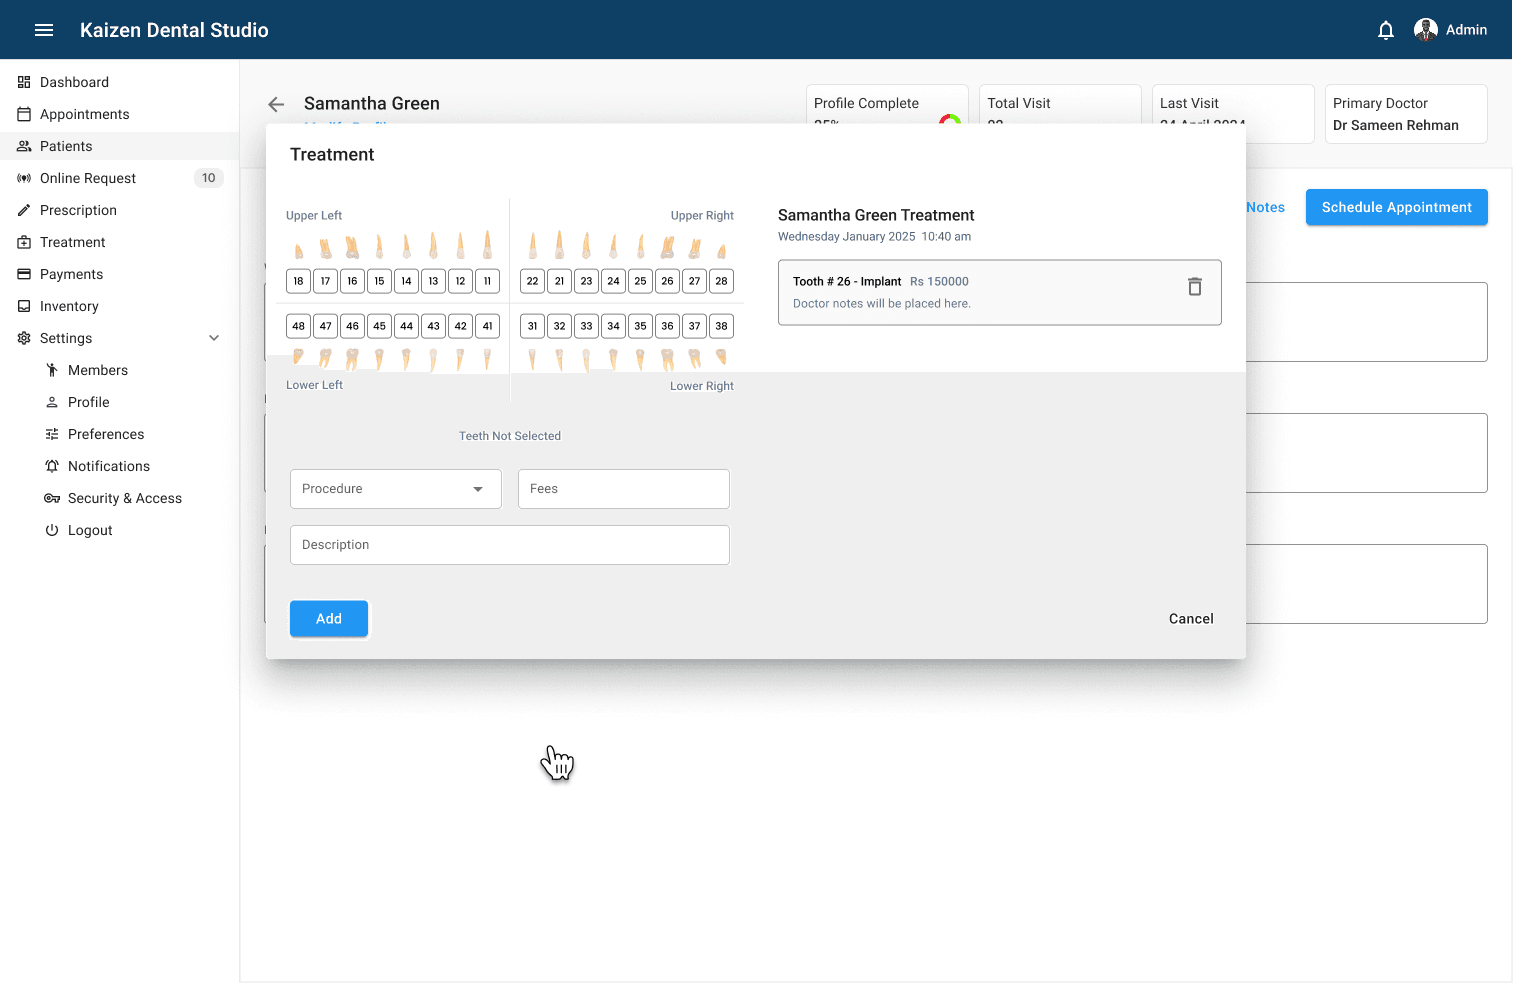Open the Procedure dropdown
This screenshot has height=983, width=1513.
coord(395,489)
